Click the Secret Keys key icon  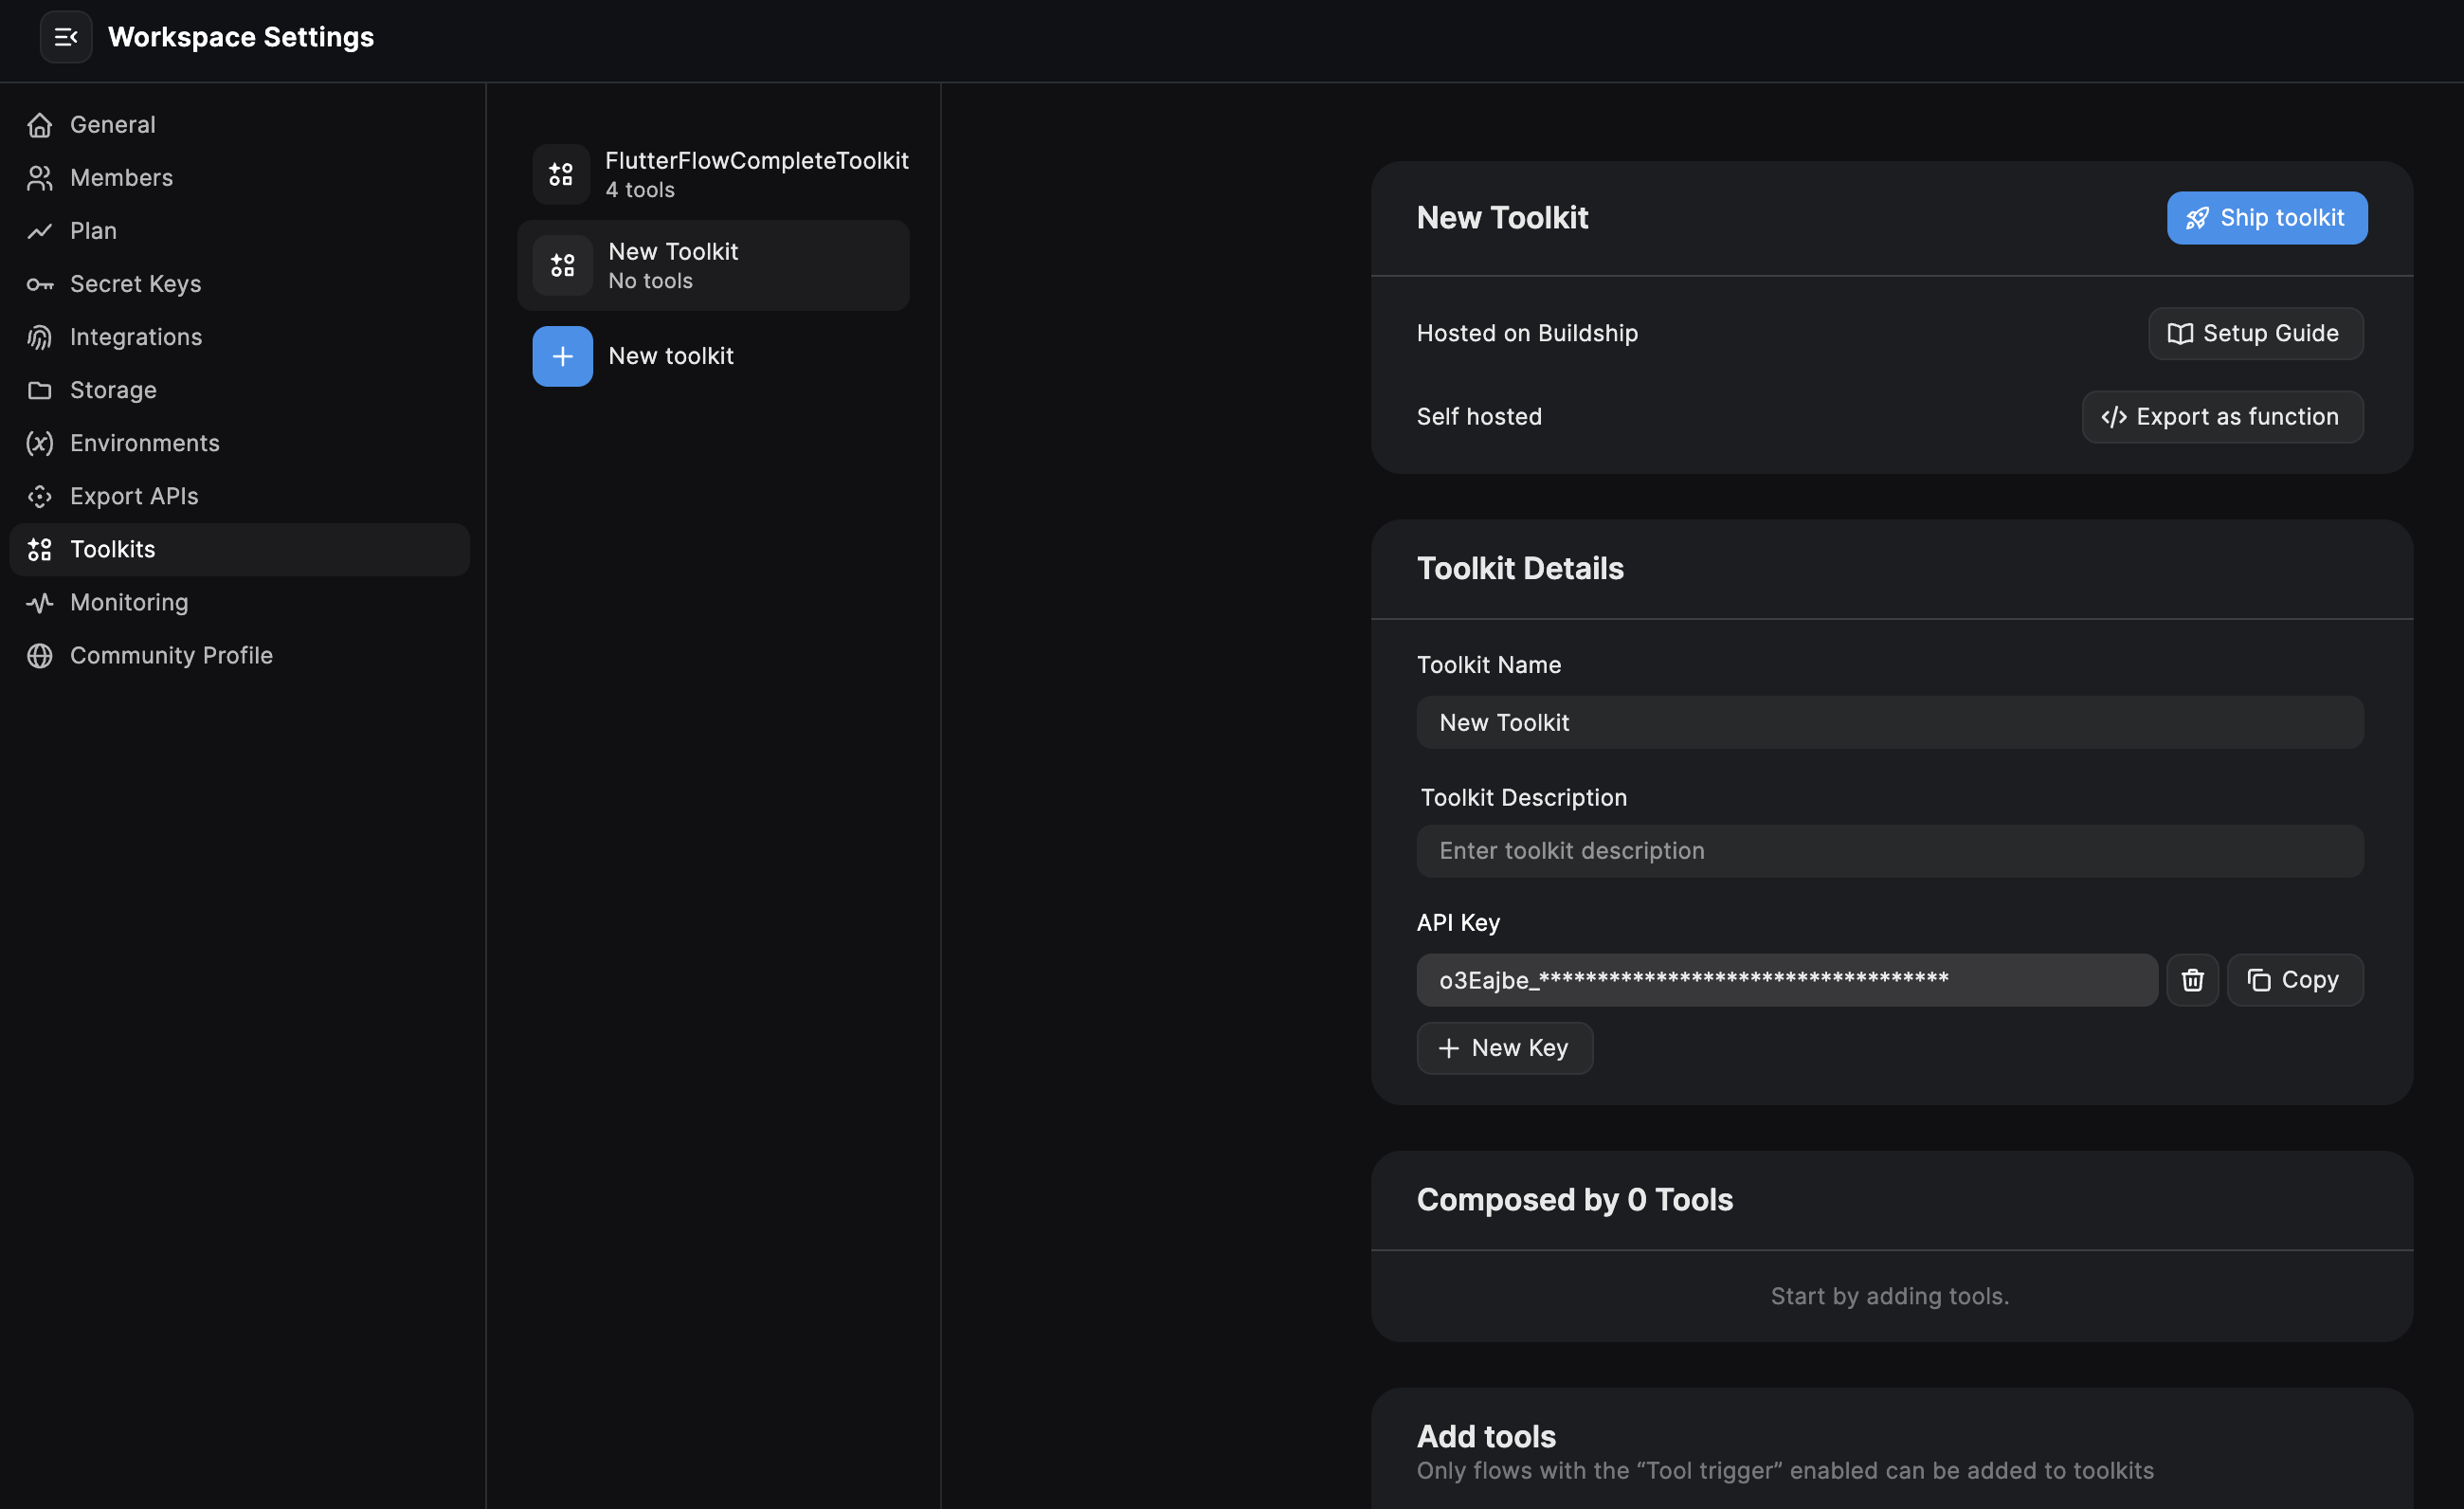(40, 284)
